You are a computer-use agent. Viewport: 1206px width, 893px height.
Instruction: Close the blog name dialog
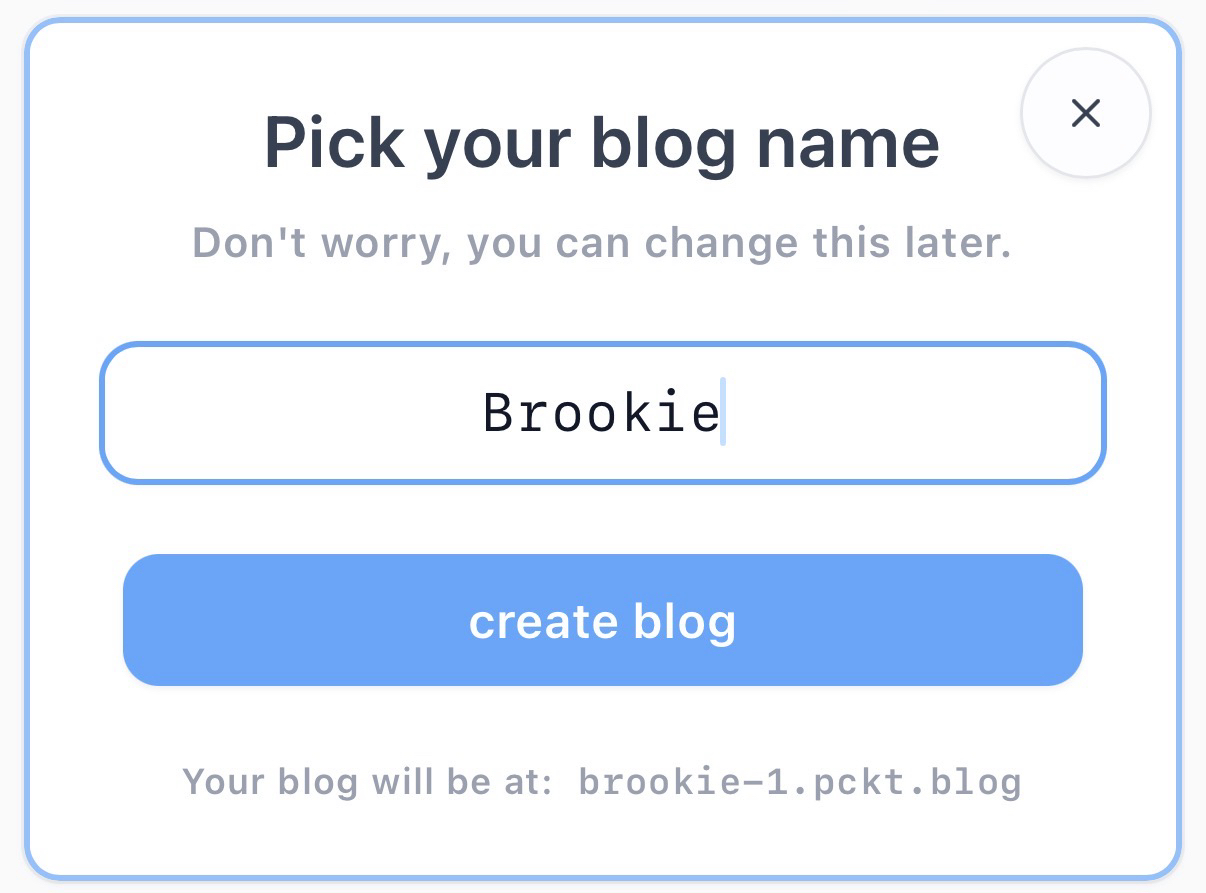1085,113
